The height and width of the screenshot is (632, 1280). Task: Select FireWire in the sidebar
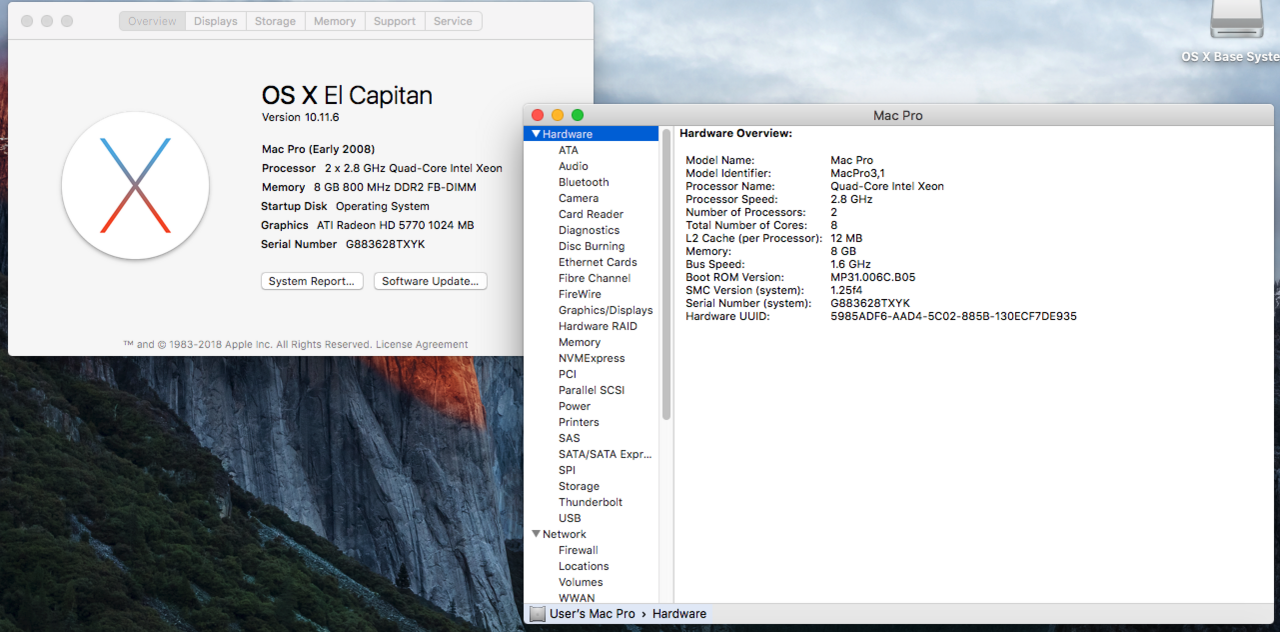[580, 294]
